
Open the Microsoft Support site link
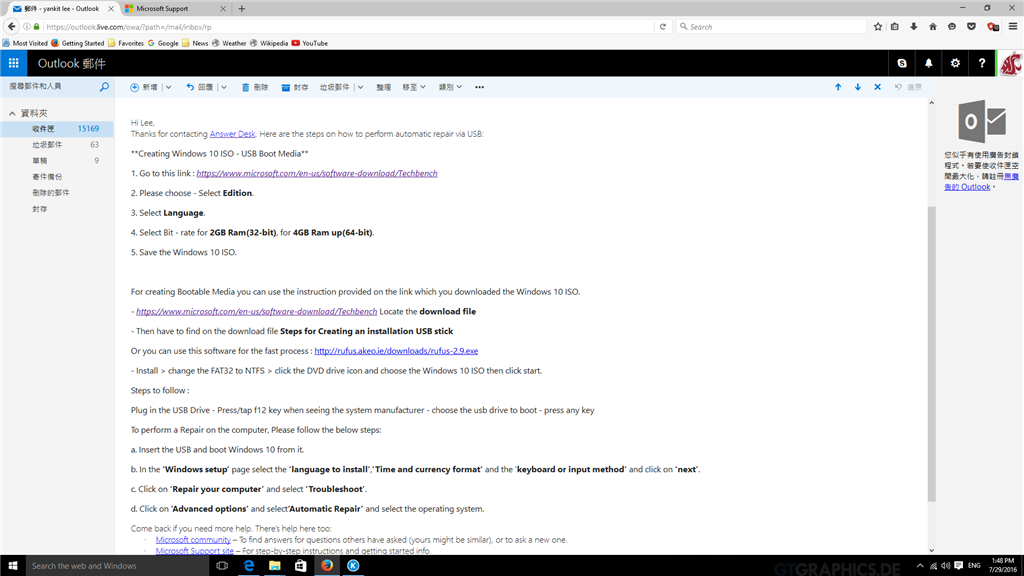195,551
